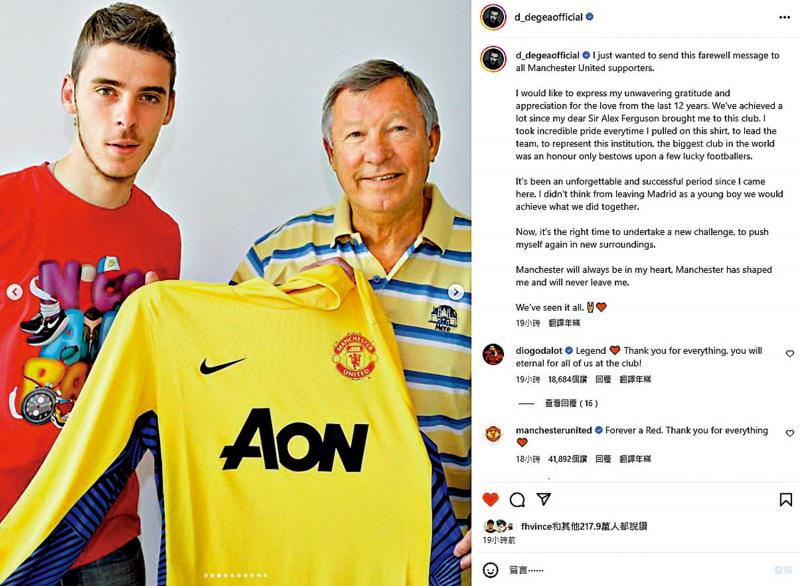
Task: Open the manchesterunited profile link
Action: [554, 430]
